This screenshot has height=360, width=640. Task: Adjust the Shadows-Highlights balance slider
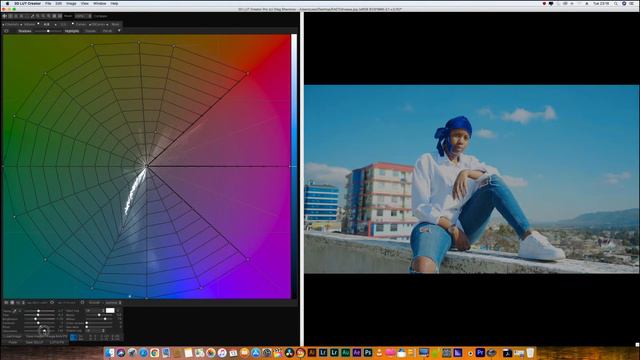click(48, 31)
